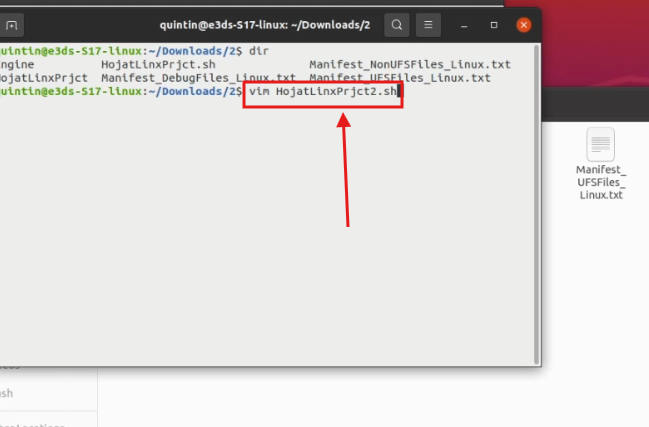Close the terminal window
Screen dimensions: 649x427
click(x=523, y=25)
